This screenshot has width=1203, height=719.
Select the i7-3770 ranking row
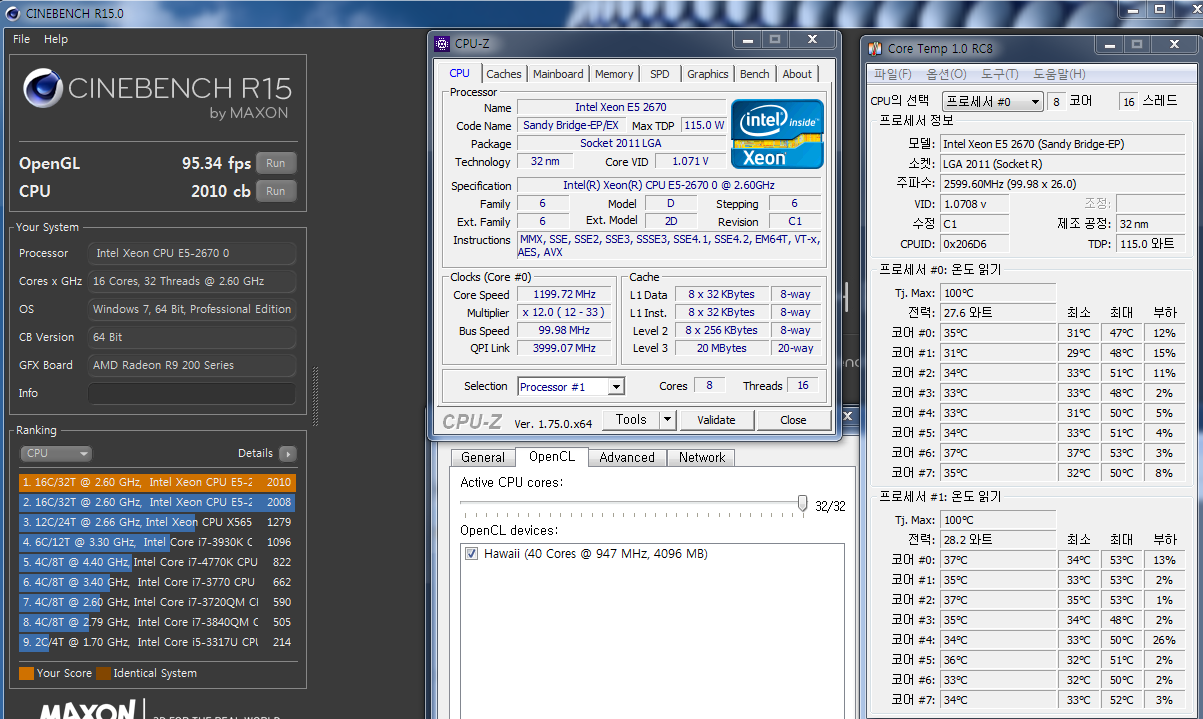point(158,582)
